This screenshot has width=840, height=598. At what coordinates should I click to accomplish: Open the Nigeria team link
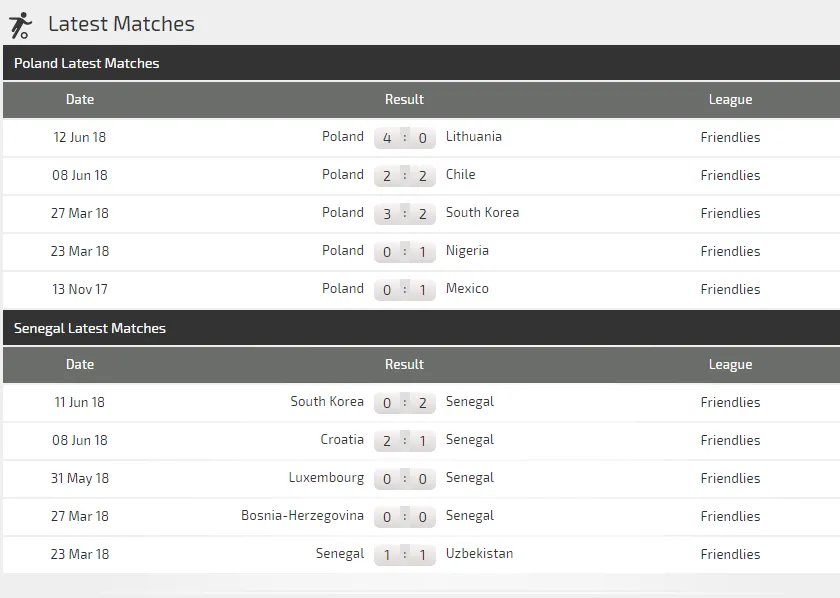[467, 251]
